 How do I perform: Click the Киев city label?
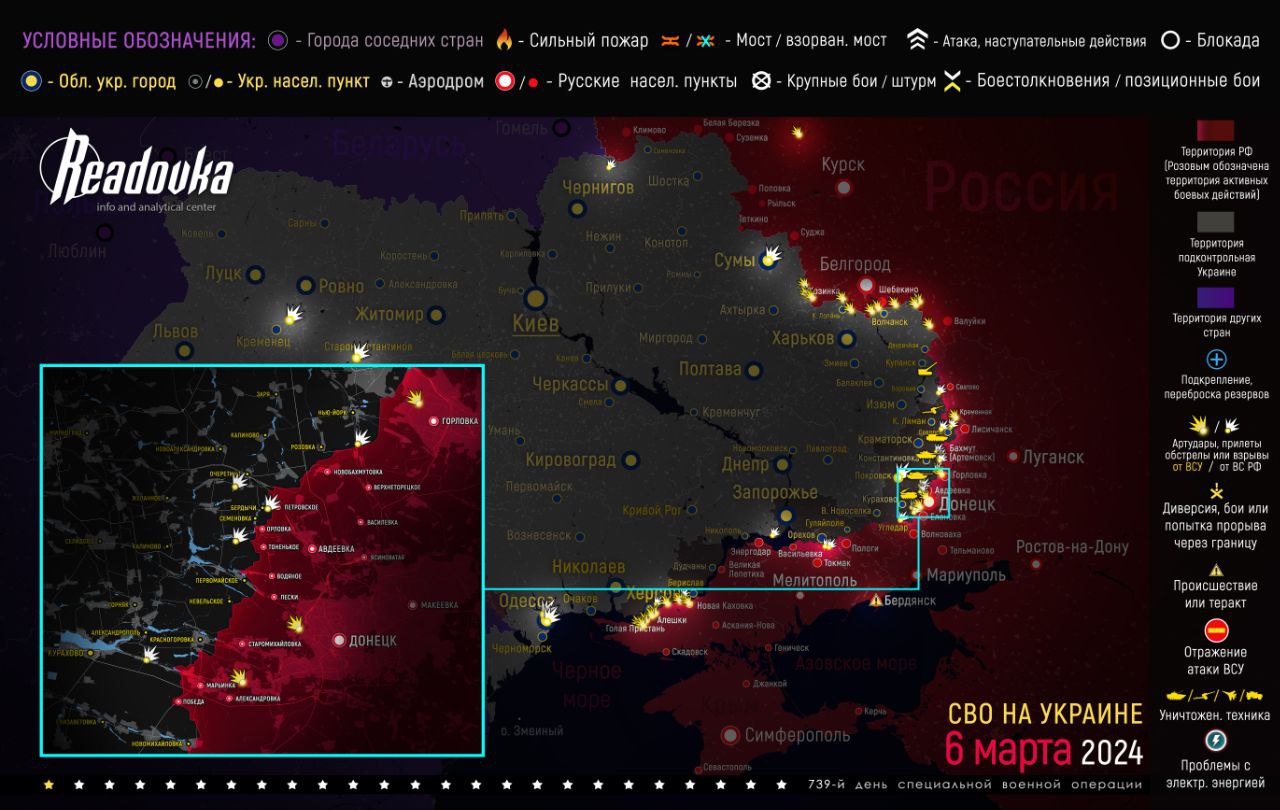(535, 324)
